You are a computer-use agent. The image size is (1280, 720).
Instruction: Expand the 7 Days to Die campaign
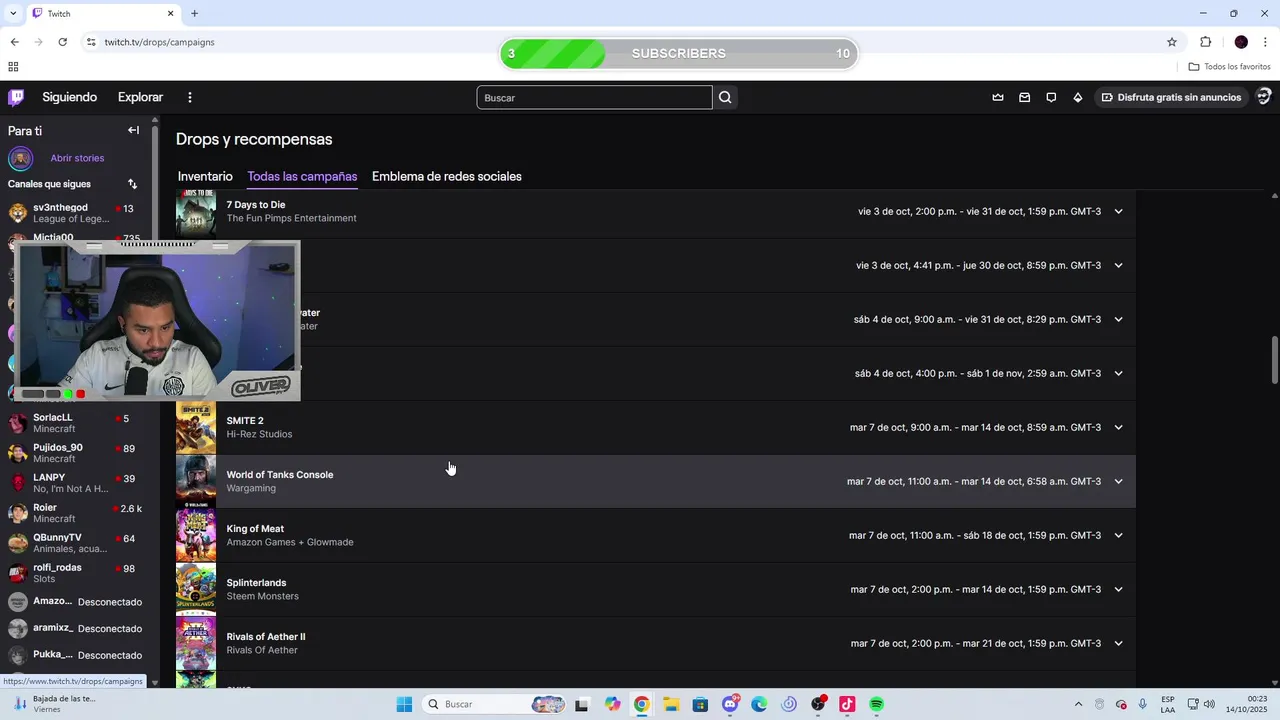tap(1118, 211)
